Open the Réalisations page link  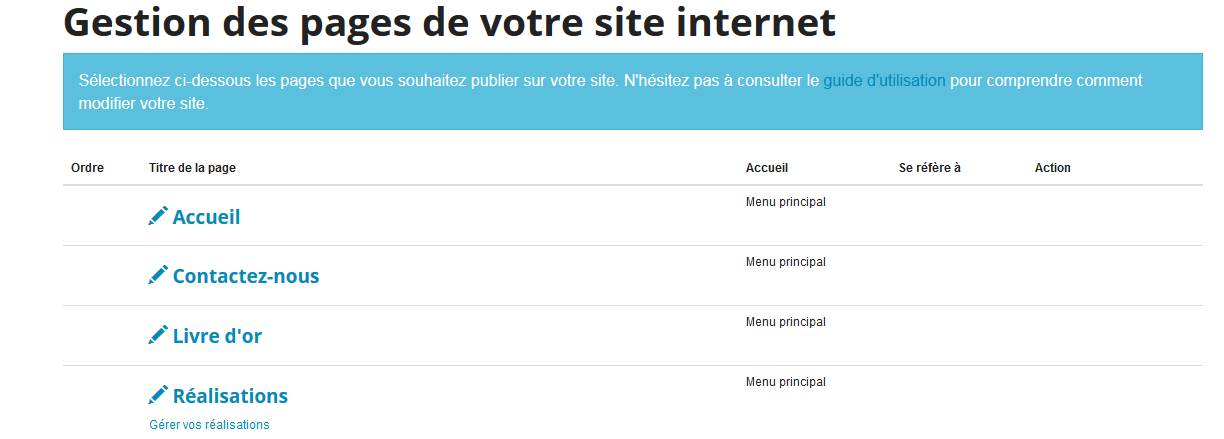coord(230,397)
